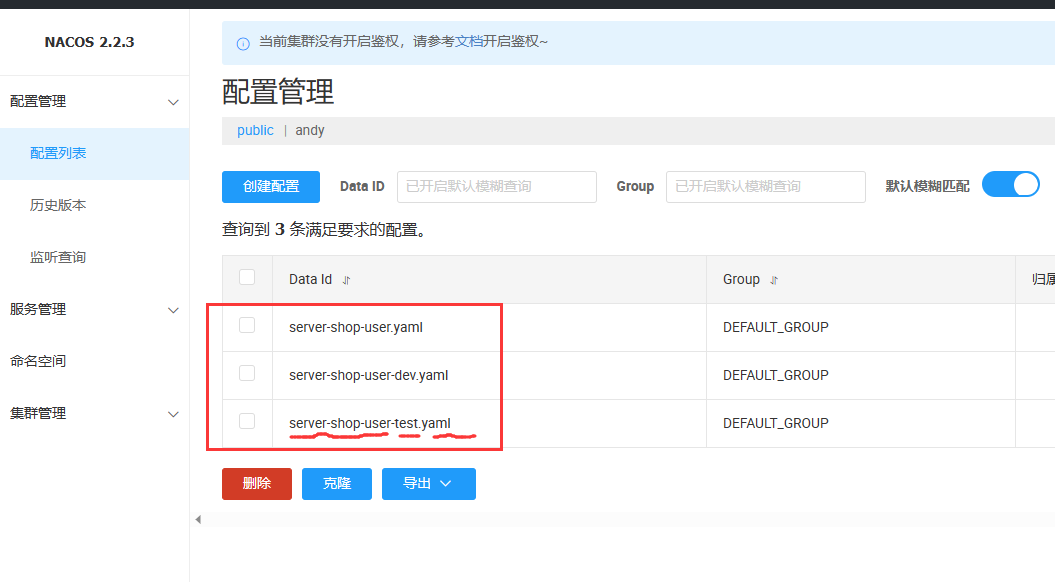1055x582 pixels.
Task: Check the box for server-shop-user-test.yaml row
Action: pyautogui.click(x=247, y=421)
